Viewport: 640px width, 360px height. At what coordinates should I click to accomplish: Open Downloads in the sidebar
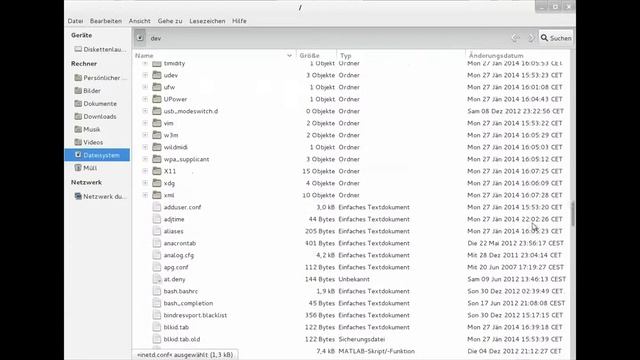[96, 116]
